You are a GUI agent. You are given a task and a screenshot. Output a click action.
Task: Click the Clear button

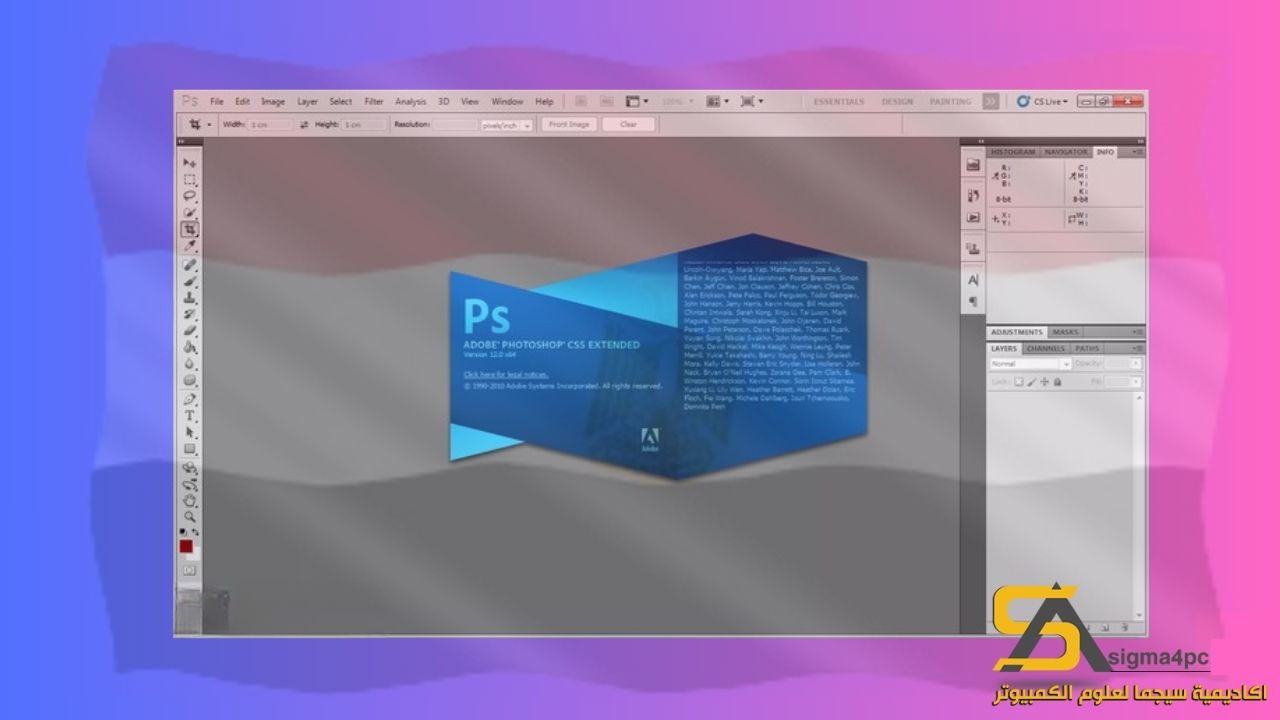point(629,124)
